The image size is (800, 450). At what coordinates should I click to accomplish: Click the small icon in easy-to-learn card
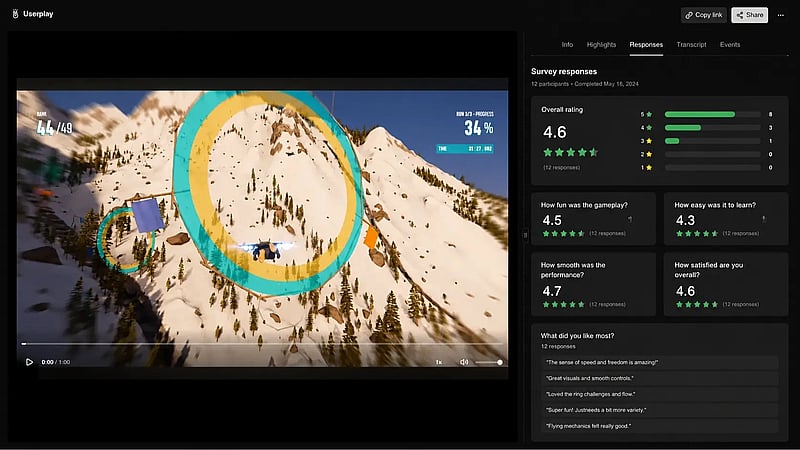[764, 219]
